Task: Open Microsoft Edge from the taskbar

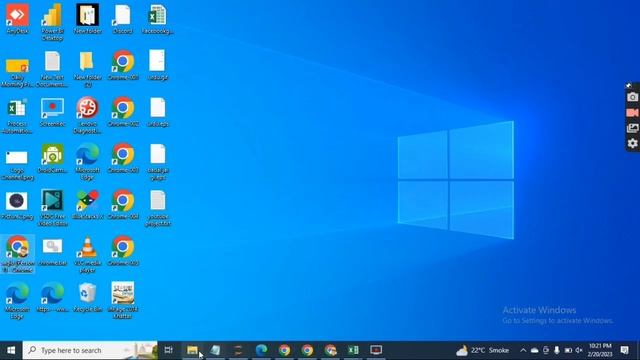Action: point(261,350)
